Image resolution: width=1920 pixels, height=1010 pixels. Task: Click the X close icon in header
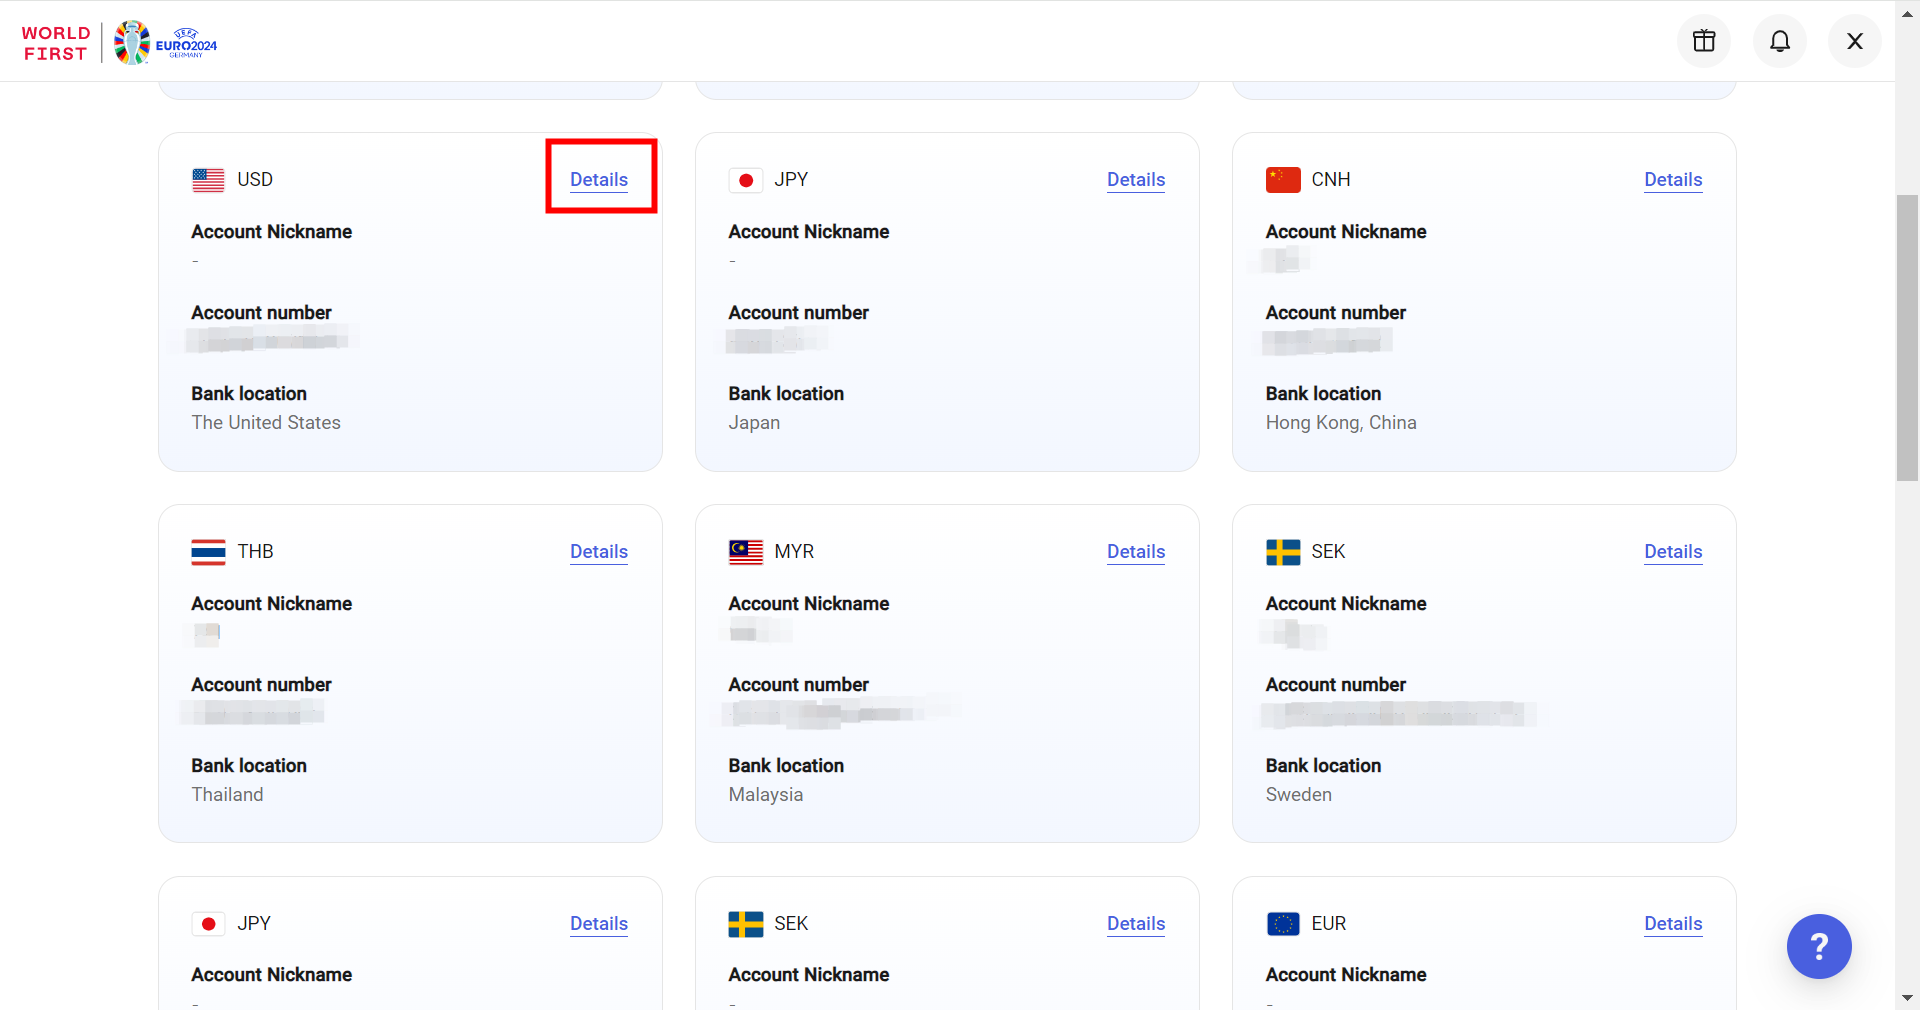coord(1854,41)
